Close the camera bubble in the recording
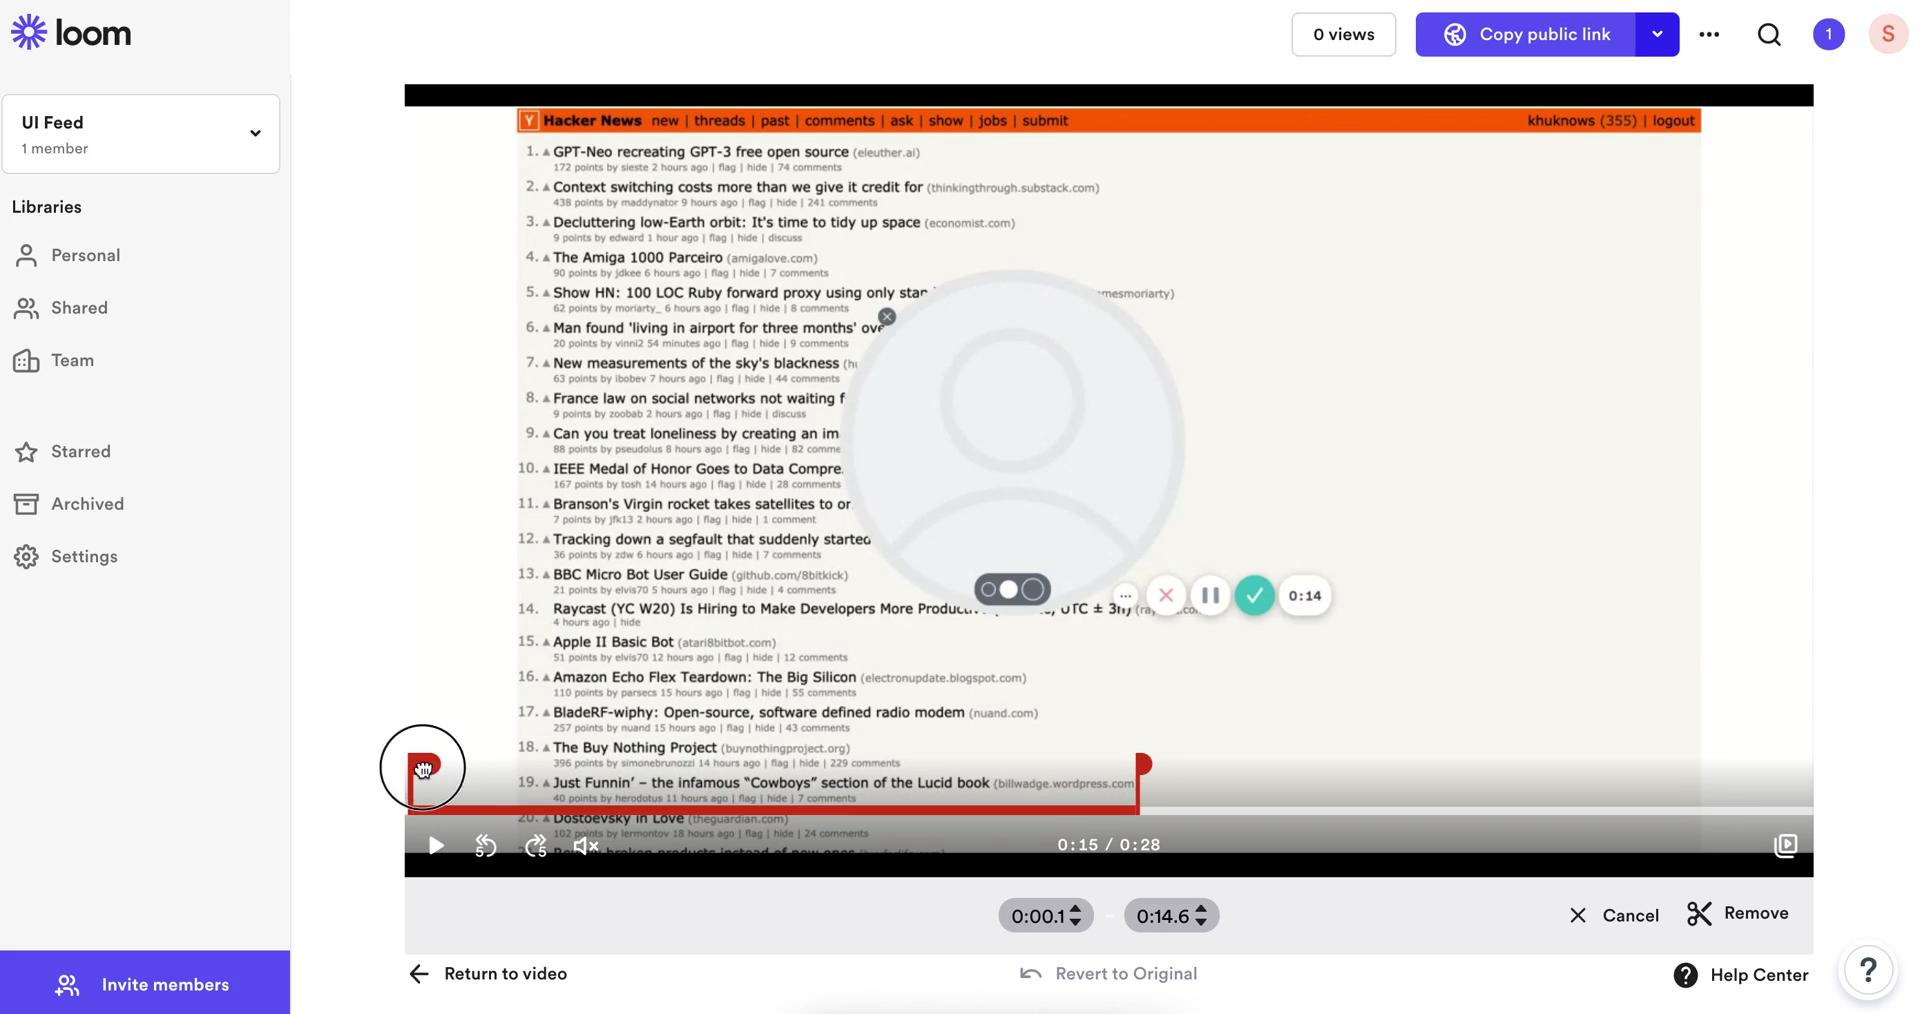The width and height of the screenshot is (1920, 1014). point(887,317)
